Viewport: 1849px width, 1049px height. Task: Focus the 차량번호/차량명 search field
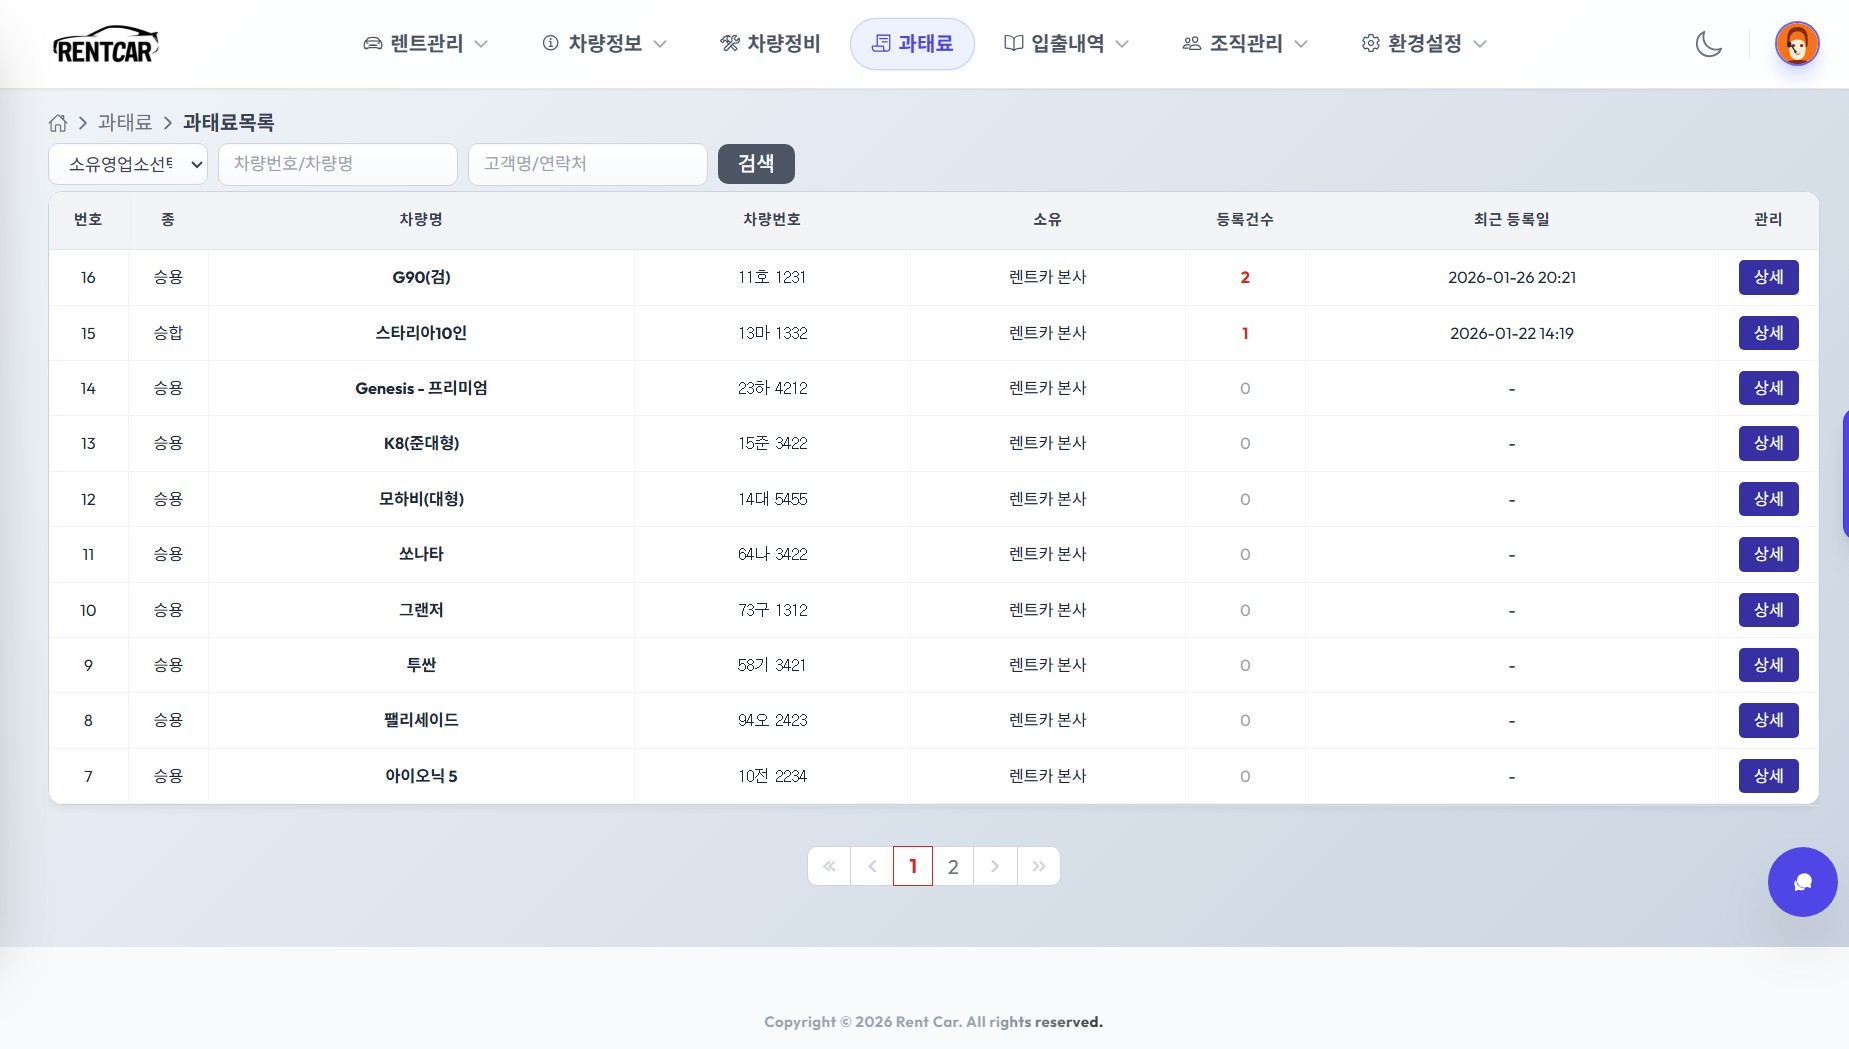pos(338,164)
